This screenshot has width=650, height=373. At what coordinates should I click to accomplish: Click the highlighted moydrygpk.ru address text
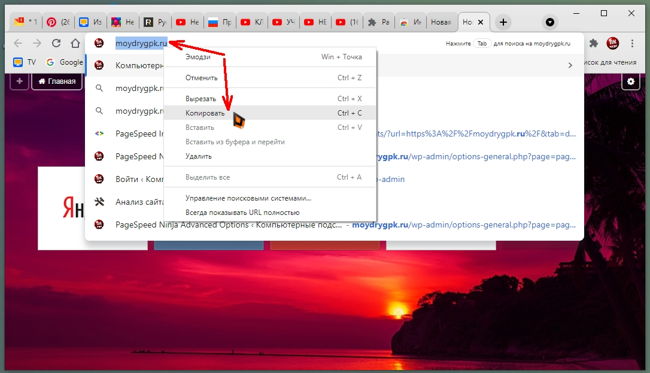point(141,43)
